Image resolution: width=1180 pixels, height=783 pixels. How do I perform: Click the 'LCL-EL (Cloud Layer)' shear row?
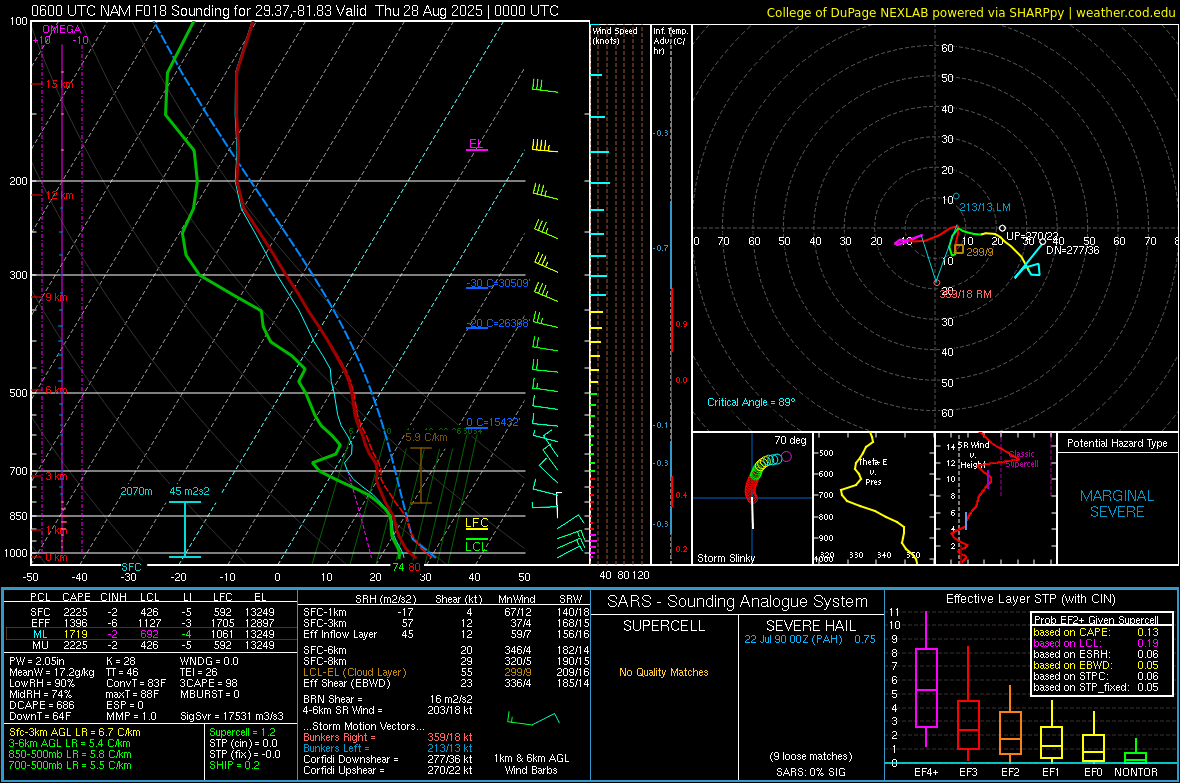[446, 672]
